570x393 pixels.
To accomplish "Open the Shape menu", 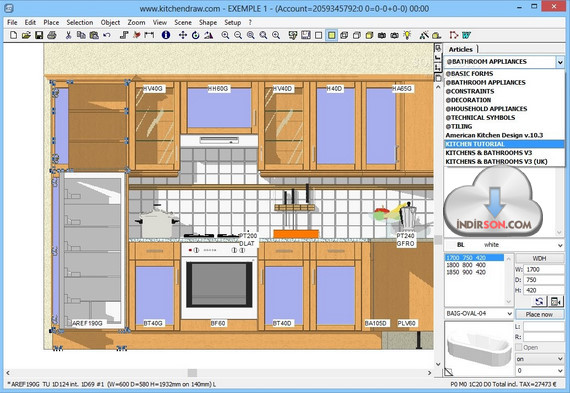I will click(x=208, y=22).
